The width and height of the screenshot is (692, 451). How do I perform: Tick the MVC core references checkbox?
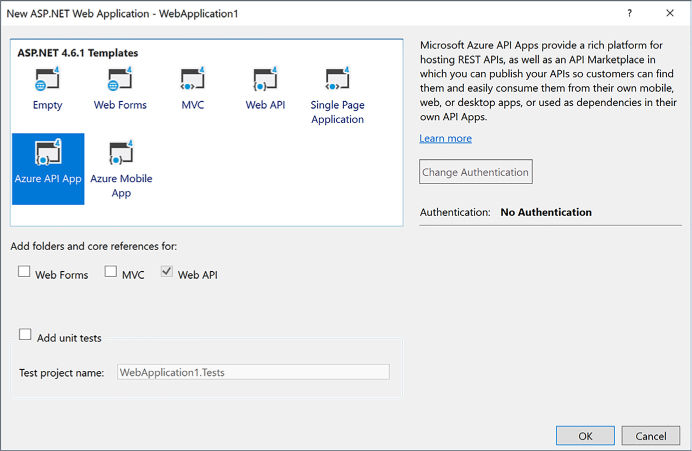111,271
